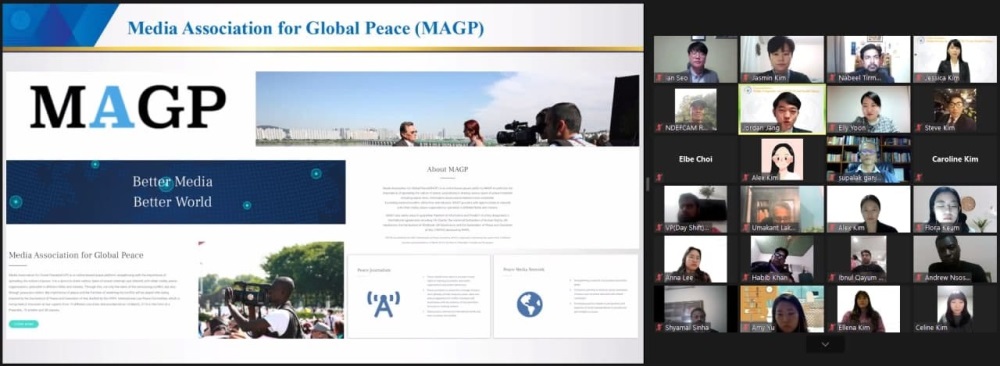Click the Better Media Better World banner
The height and width of the screenshot is (366, 1000).
176,192
